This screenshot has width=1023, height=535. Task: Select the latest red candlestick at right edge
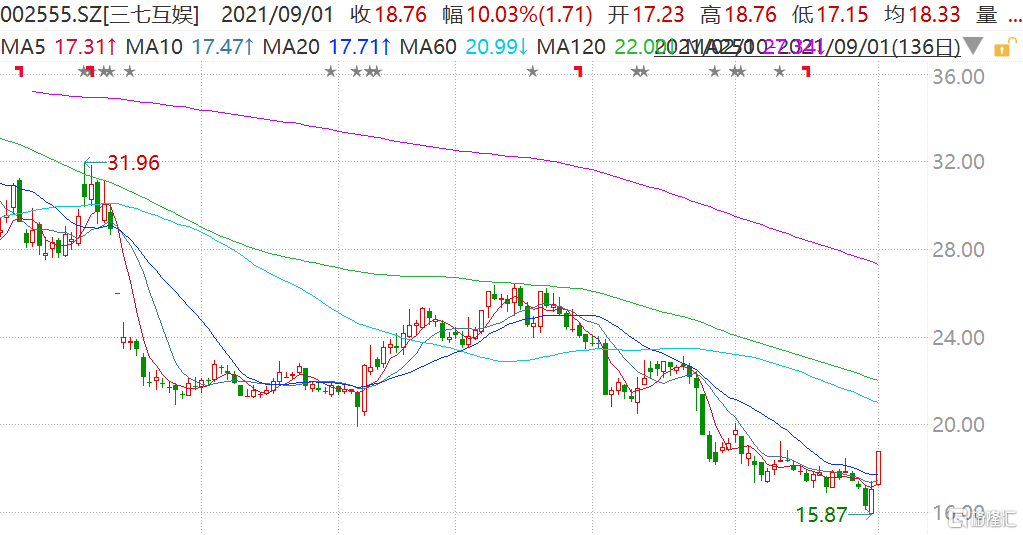(879, 468)
